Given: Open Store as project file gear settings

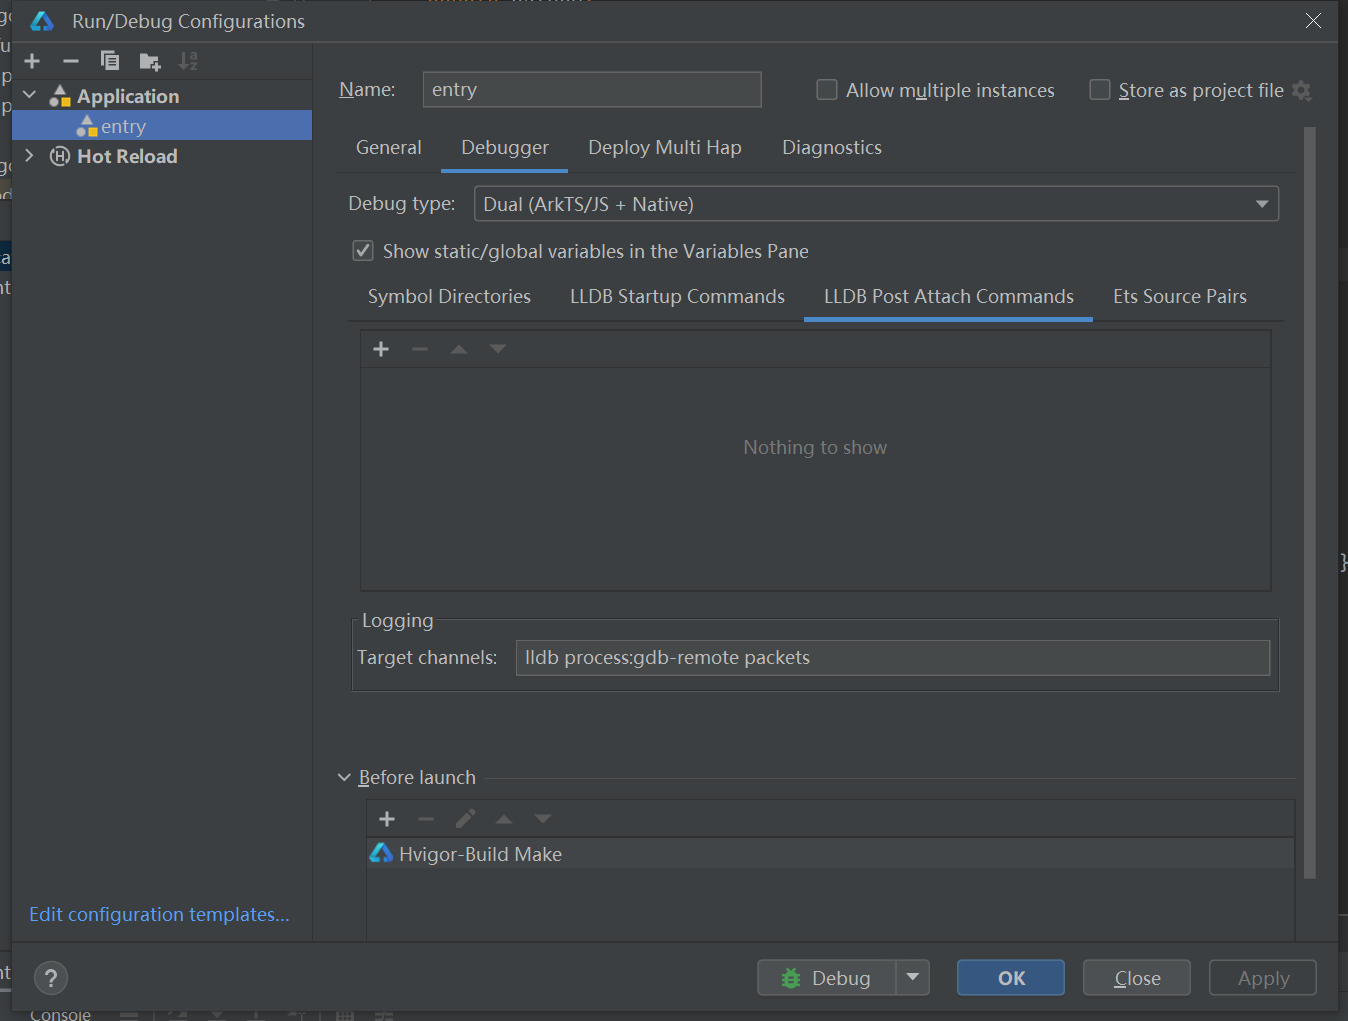Looking at the screenshot, I should 1301,90.
